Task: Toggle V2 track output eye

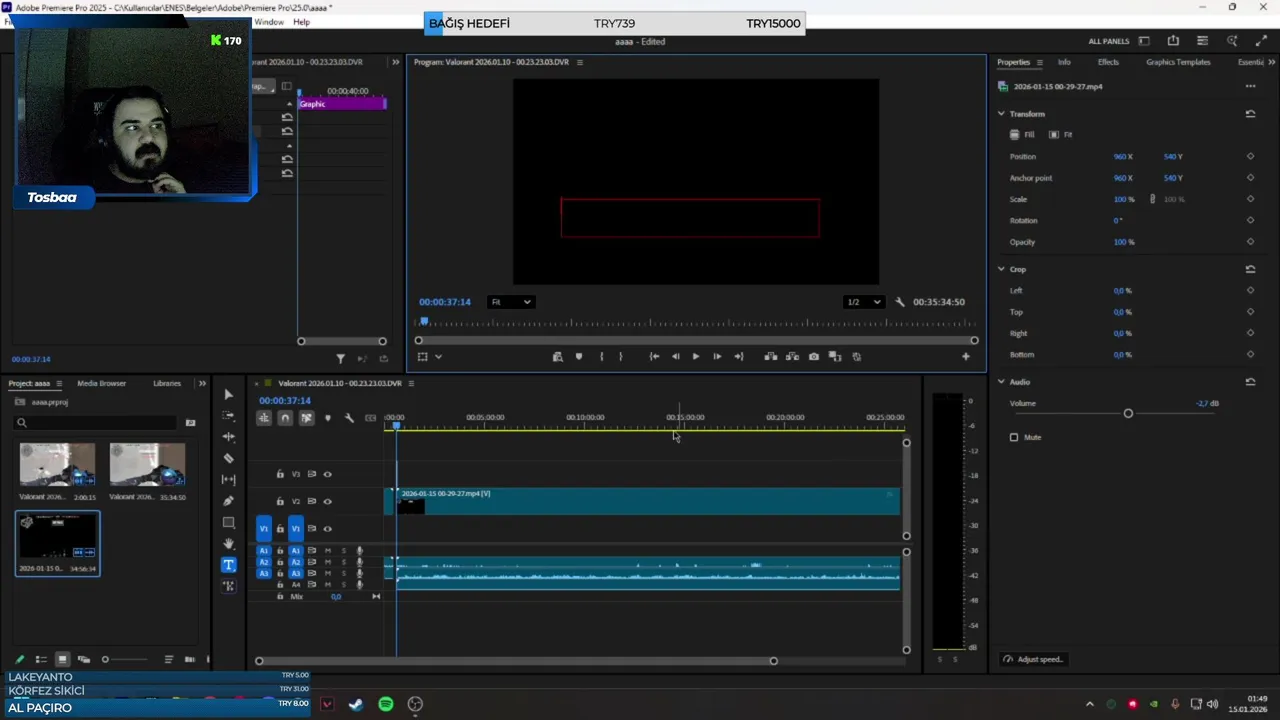Action: (327, 501)
